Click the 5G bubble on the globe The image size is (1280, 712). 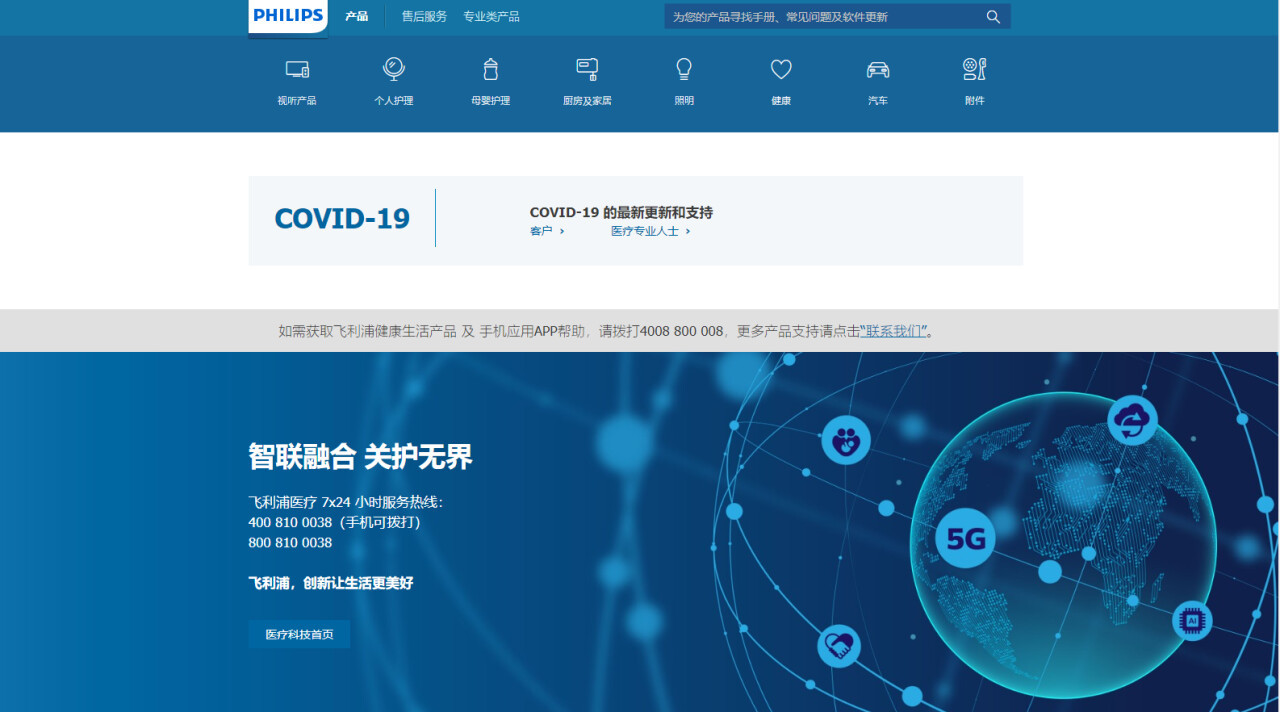pos(966,540)
